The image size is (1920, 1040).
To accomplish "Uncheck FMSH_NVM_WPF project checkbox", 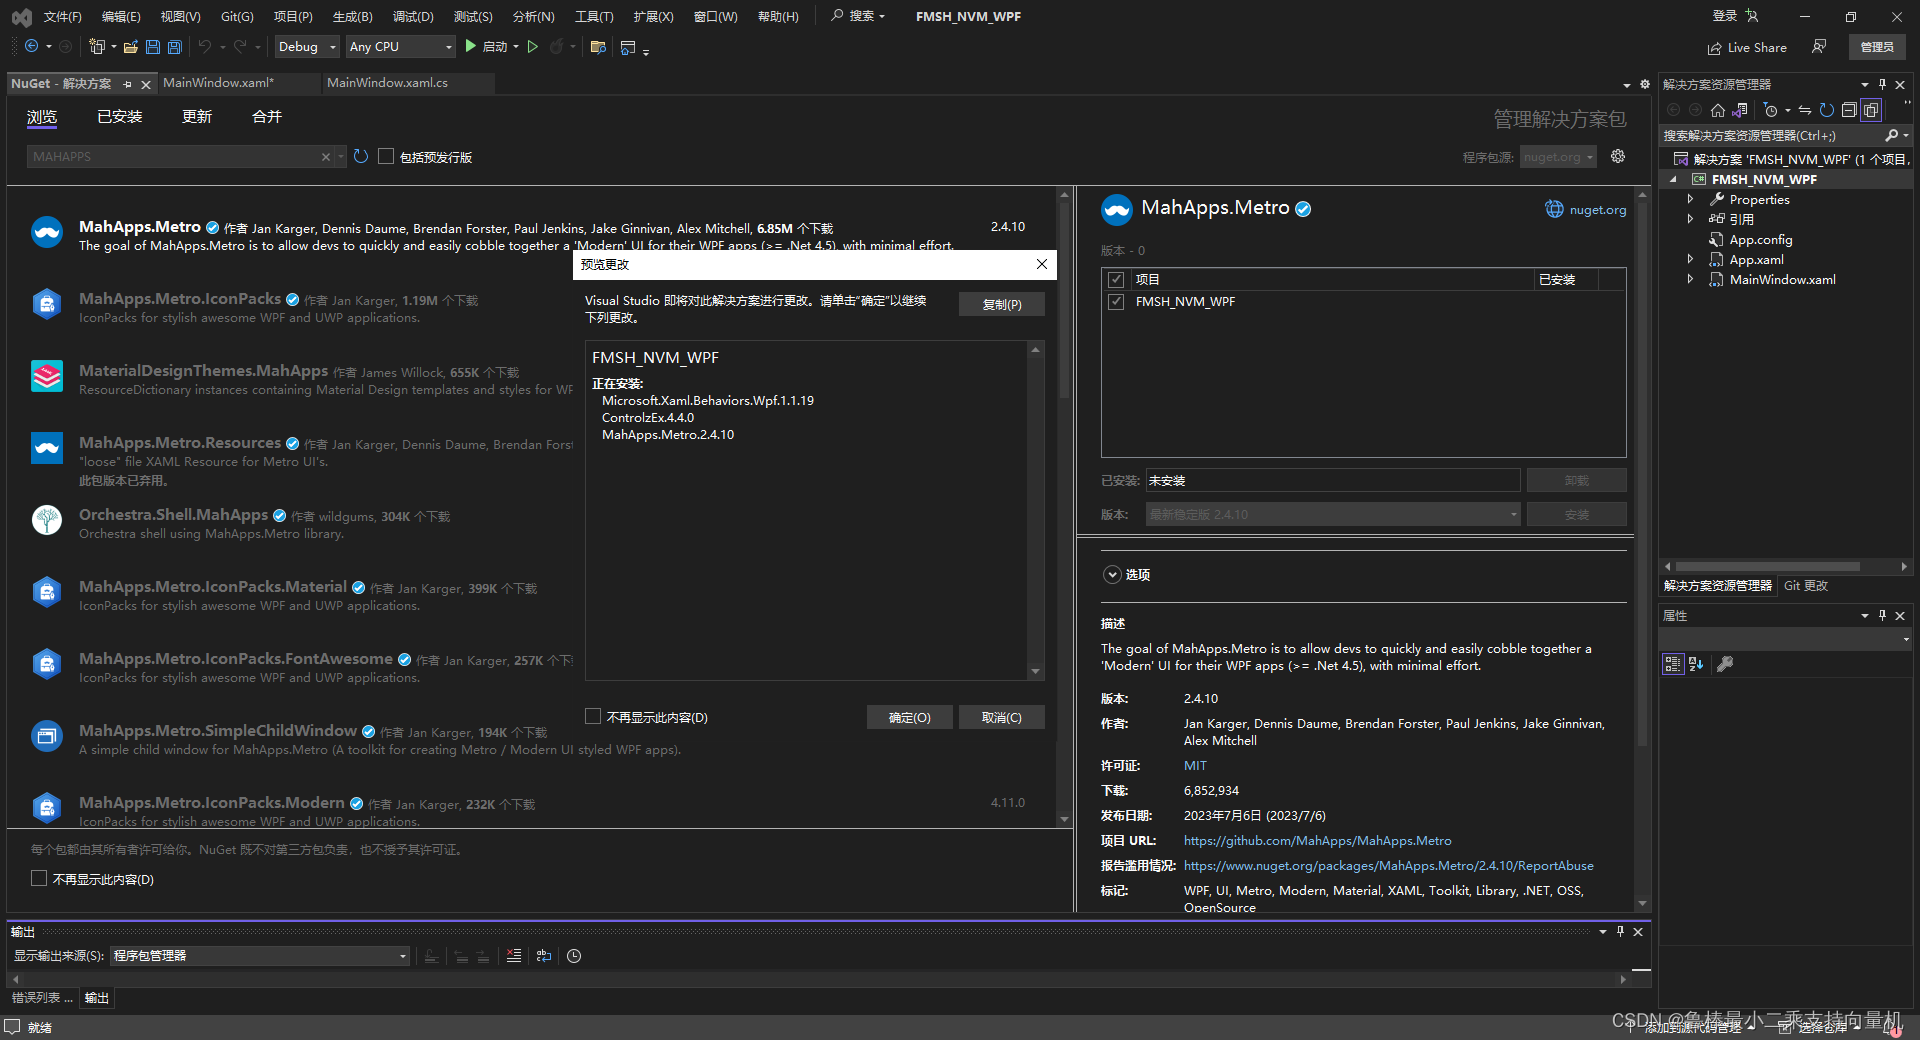I will (x=1116, y=302).
